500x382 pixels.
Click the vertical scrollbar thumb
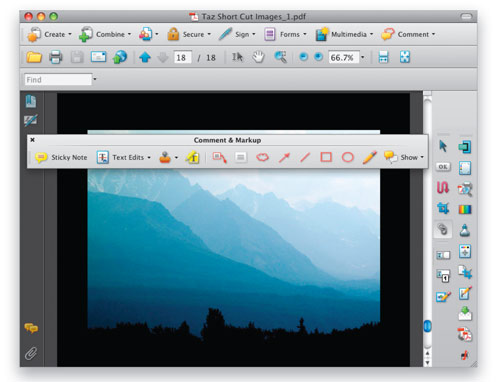point(427,326)
